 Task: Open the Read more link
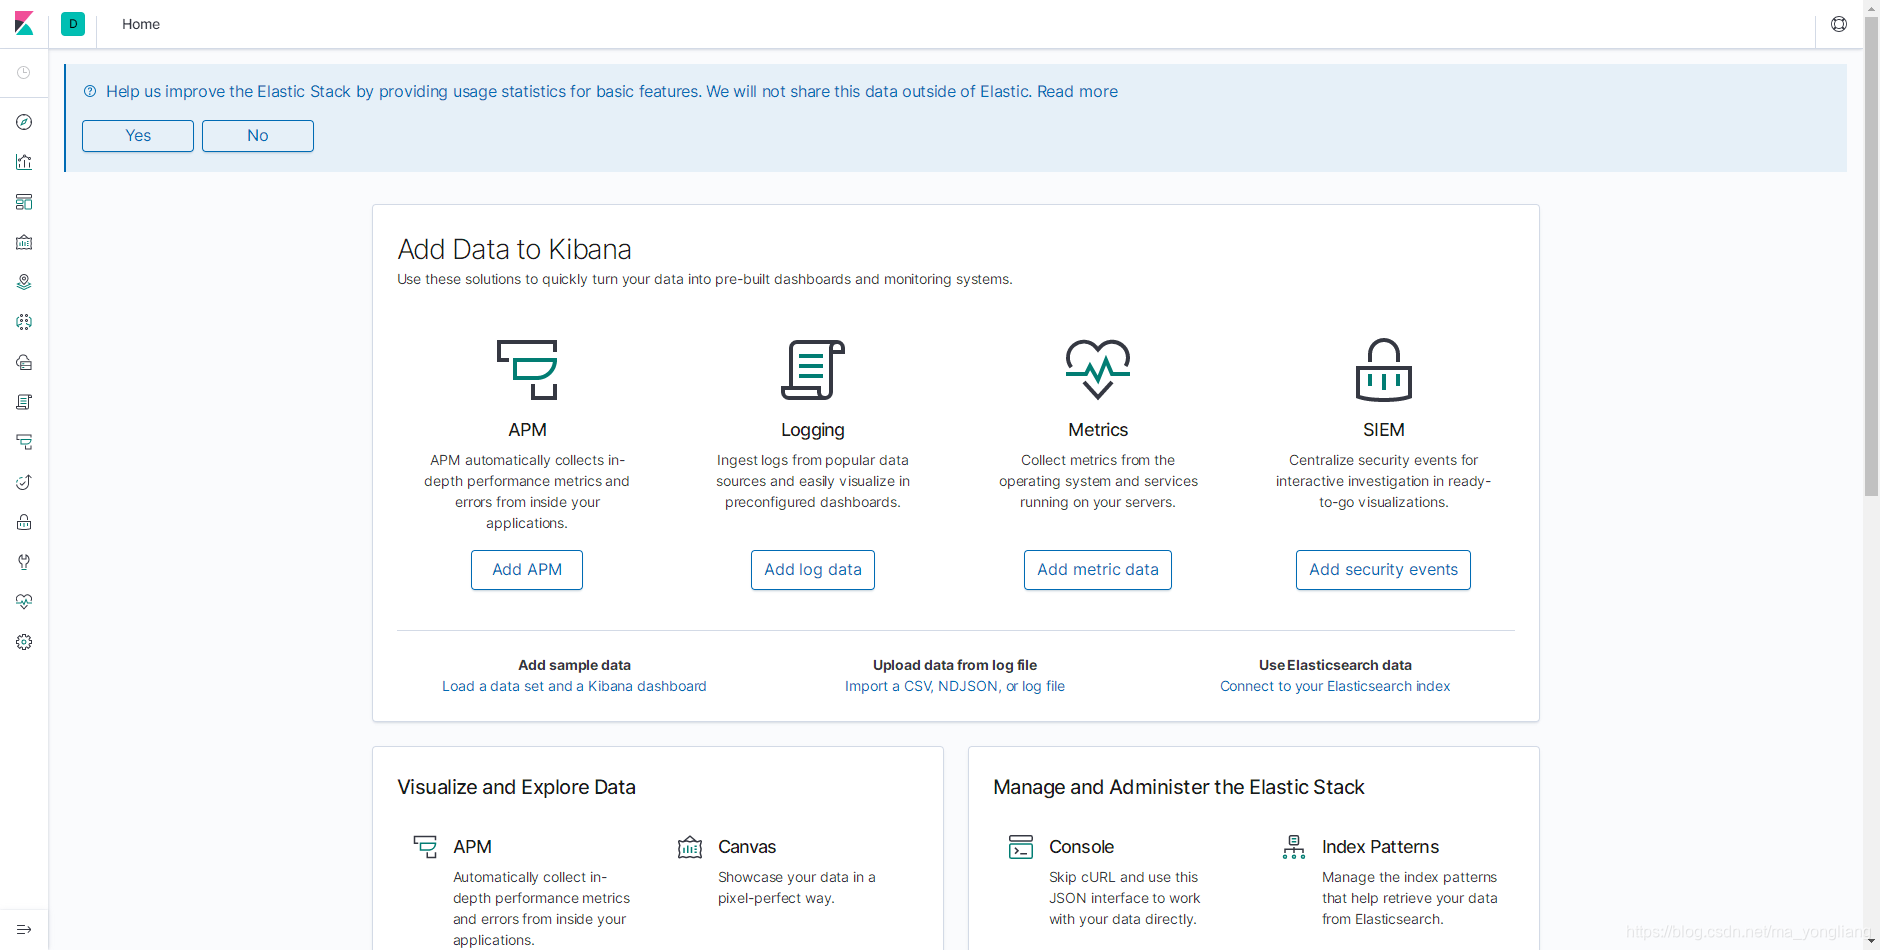point(1077,91)
